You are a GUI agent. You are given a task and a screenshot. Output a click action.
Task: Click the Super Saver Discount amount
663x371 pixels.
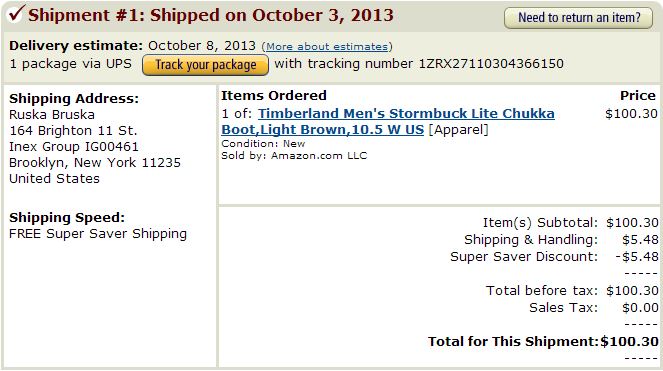point(637,257)
